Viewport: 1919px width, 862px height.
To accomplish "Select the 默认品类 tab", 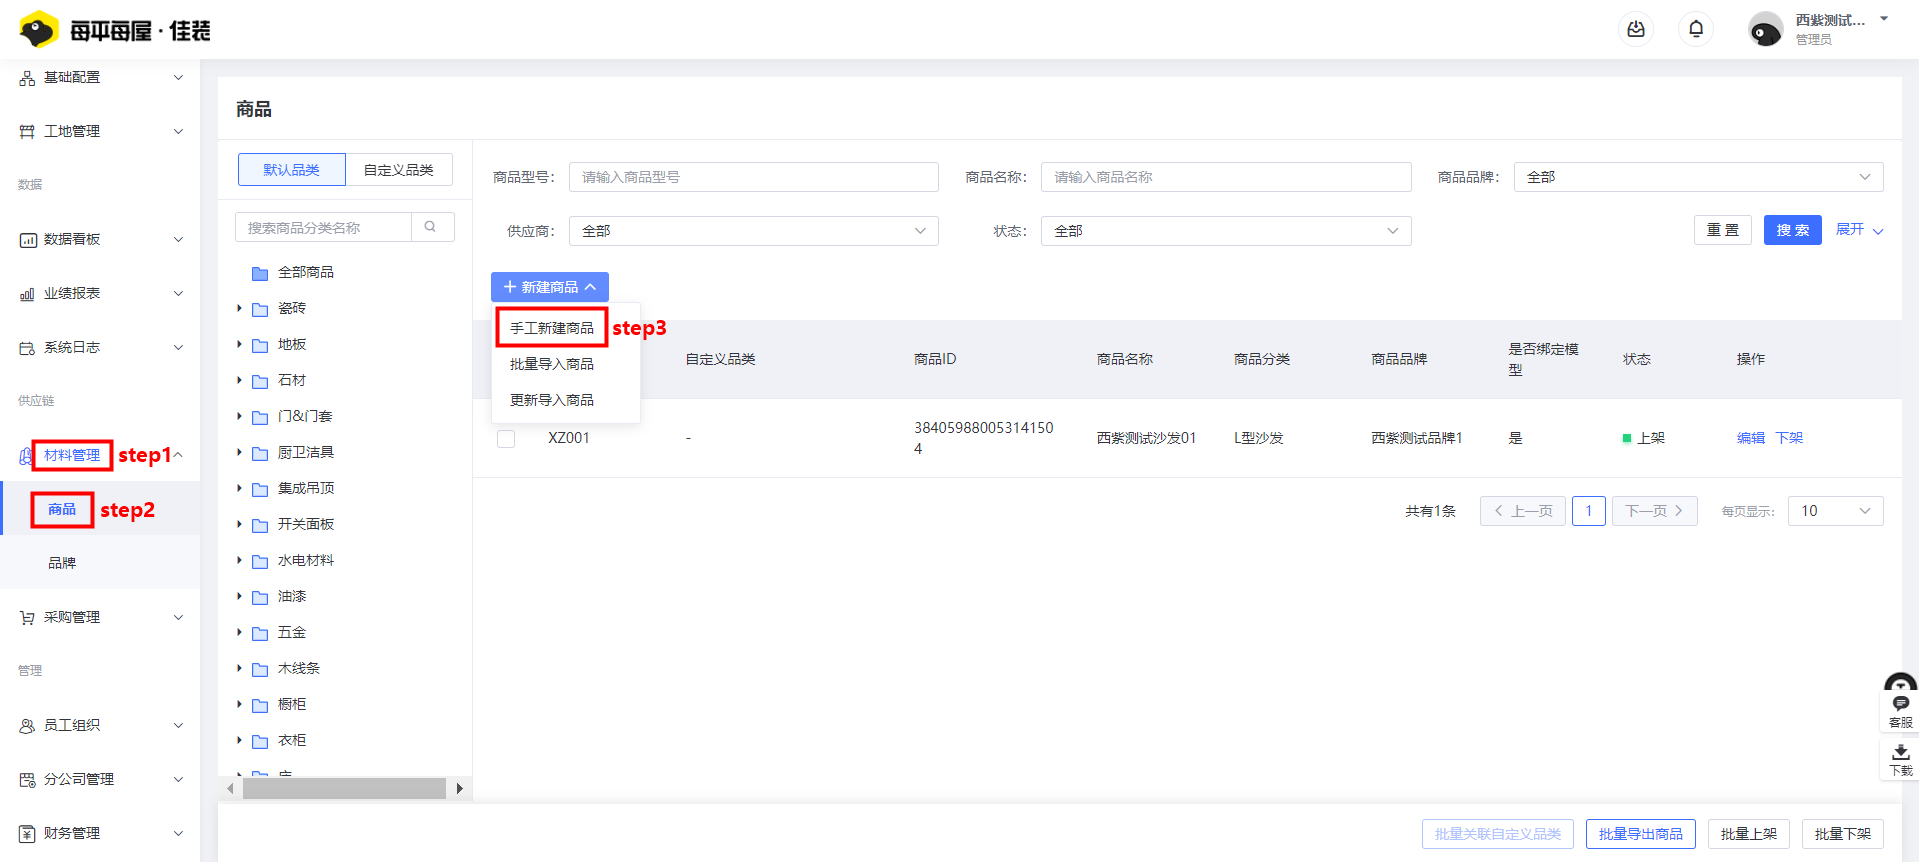I will click(292, 170).
